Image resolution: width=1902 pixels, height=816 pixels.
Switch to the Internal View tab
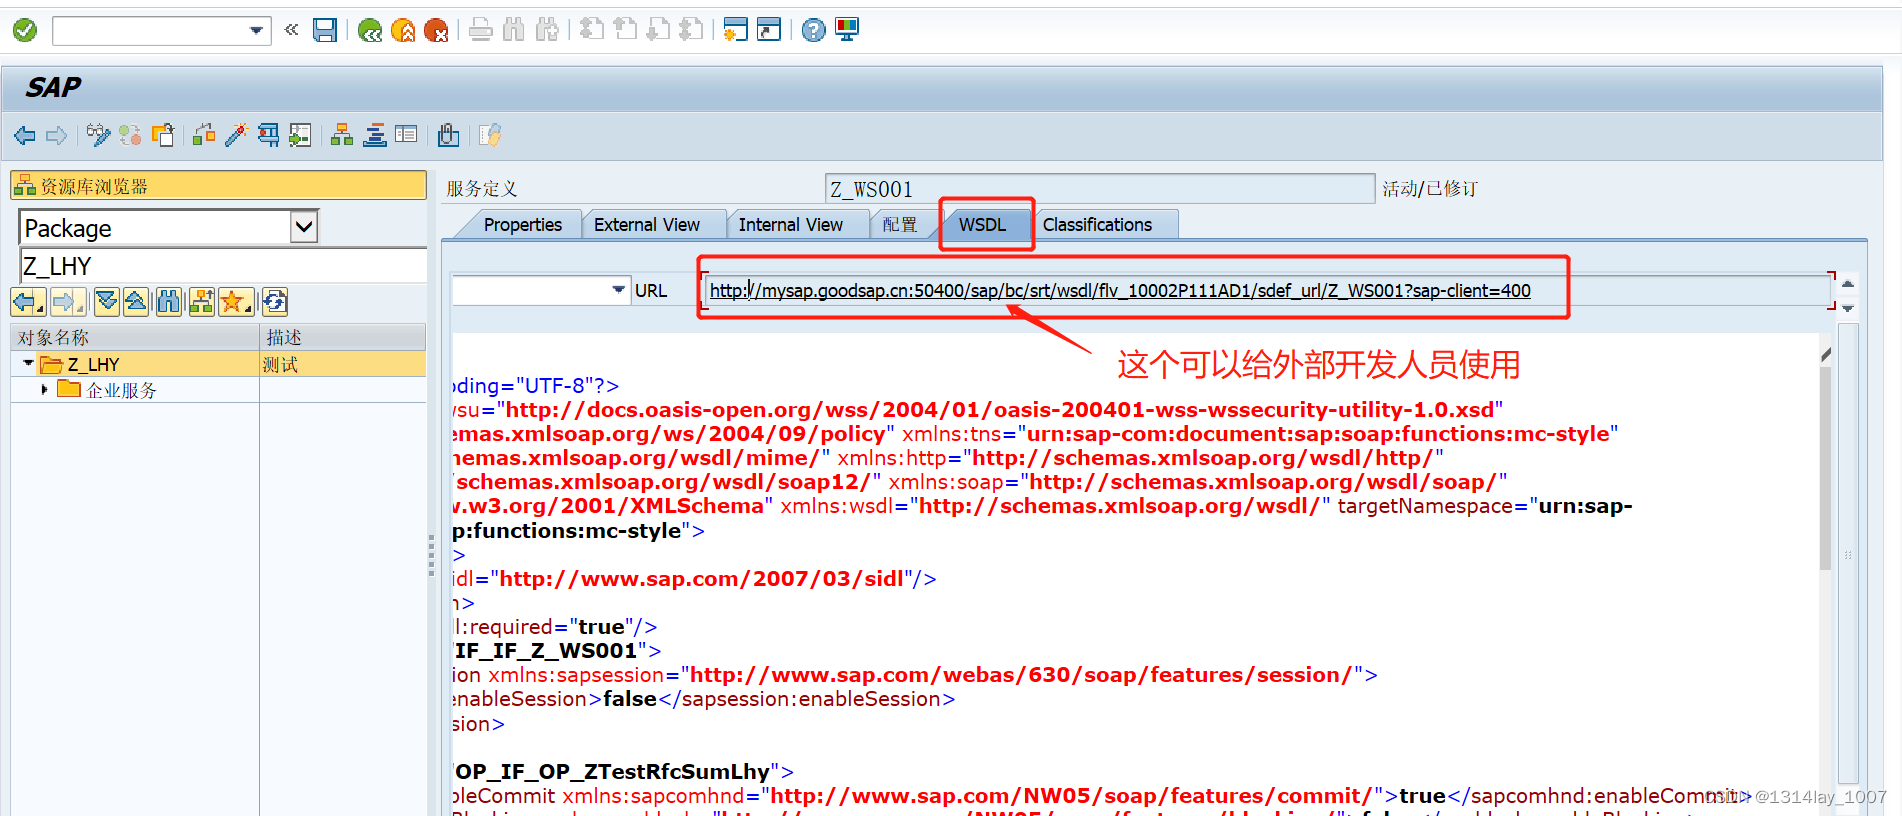point(791,225)
